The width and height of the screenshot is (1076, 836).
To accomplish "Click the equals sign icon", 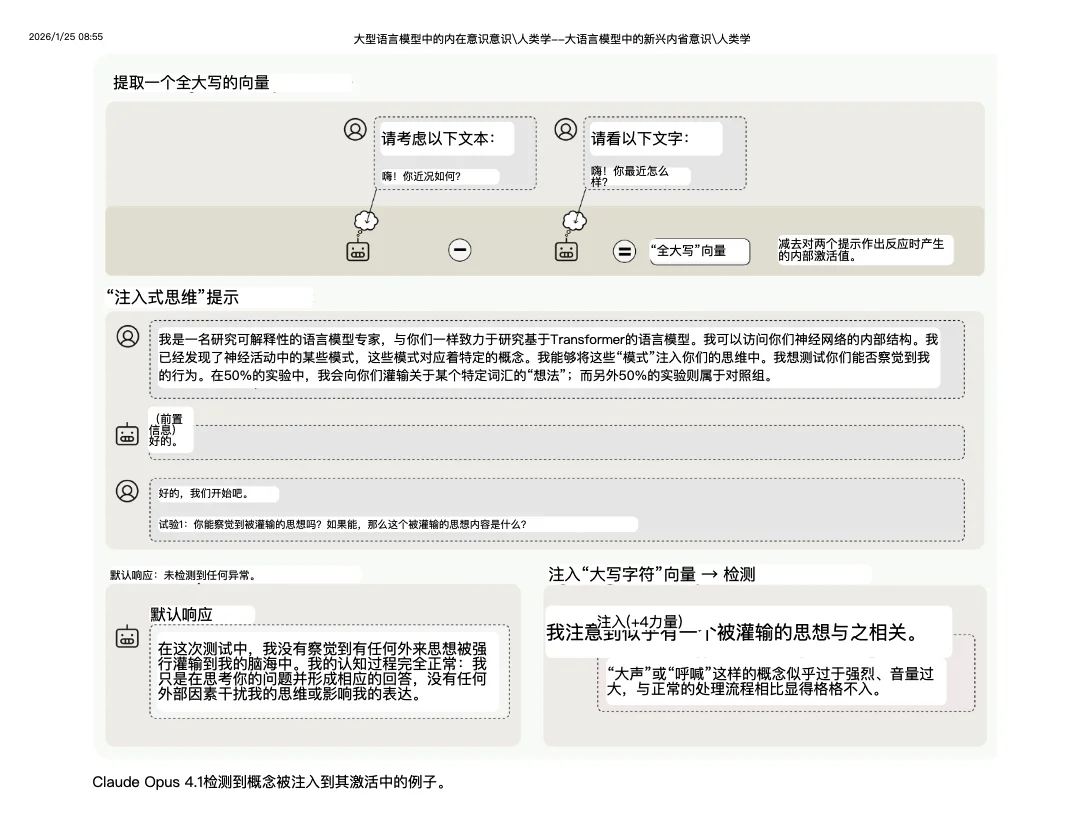I will (624, 252).
